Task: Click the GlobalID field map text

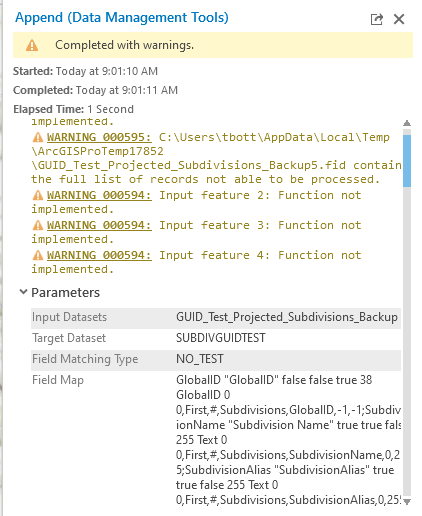Action: point(288,439)
